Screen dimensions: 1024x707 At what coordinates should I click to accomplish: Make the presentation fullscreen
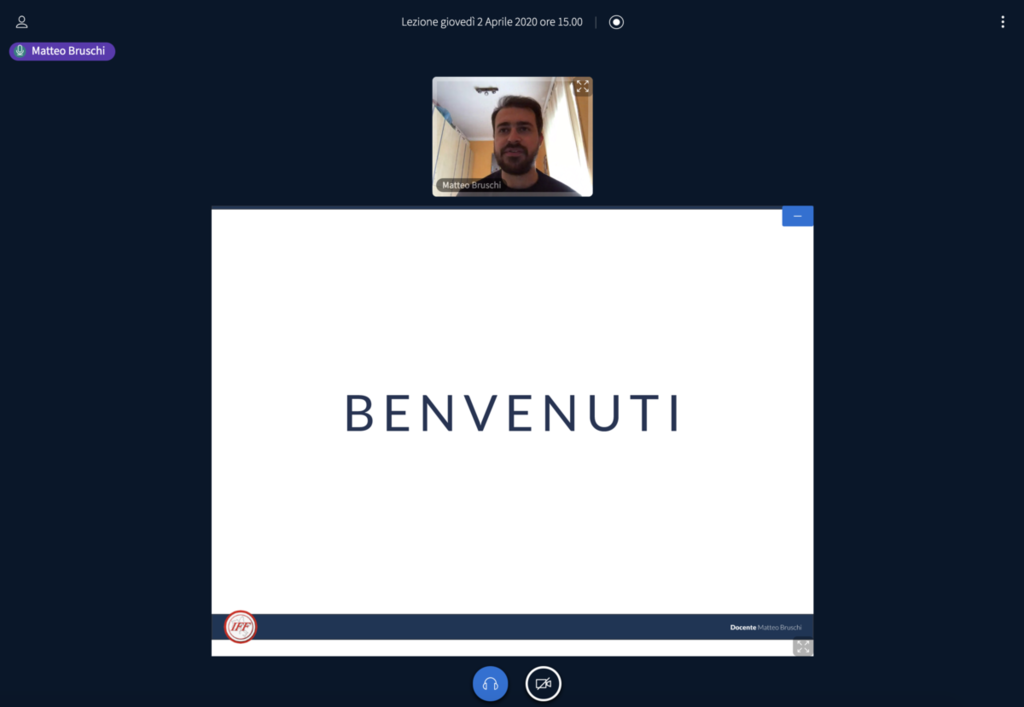click(803, 647)
